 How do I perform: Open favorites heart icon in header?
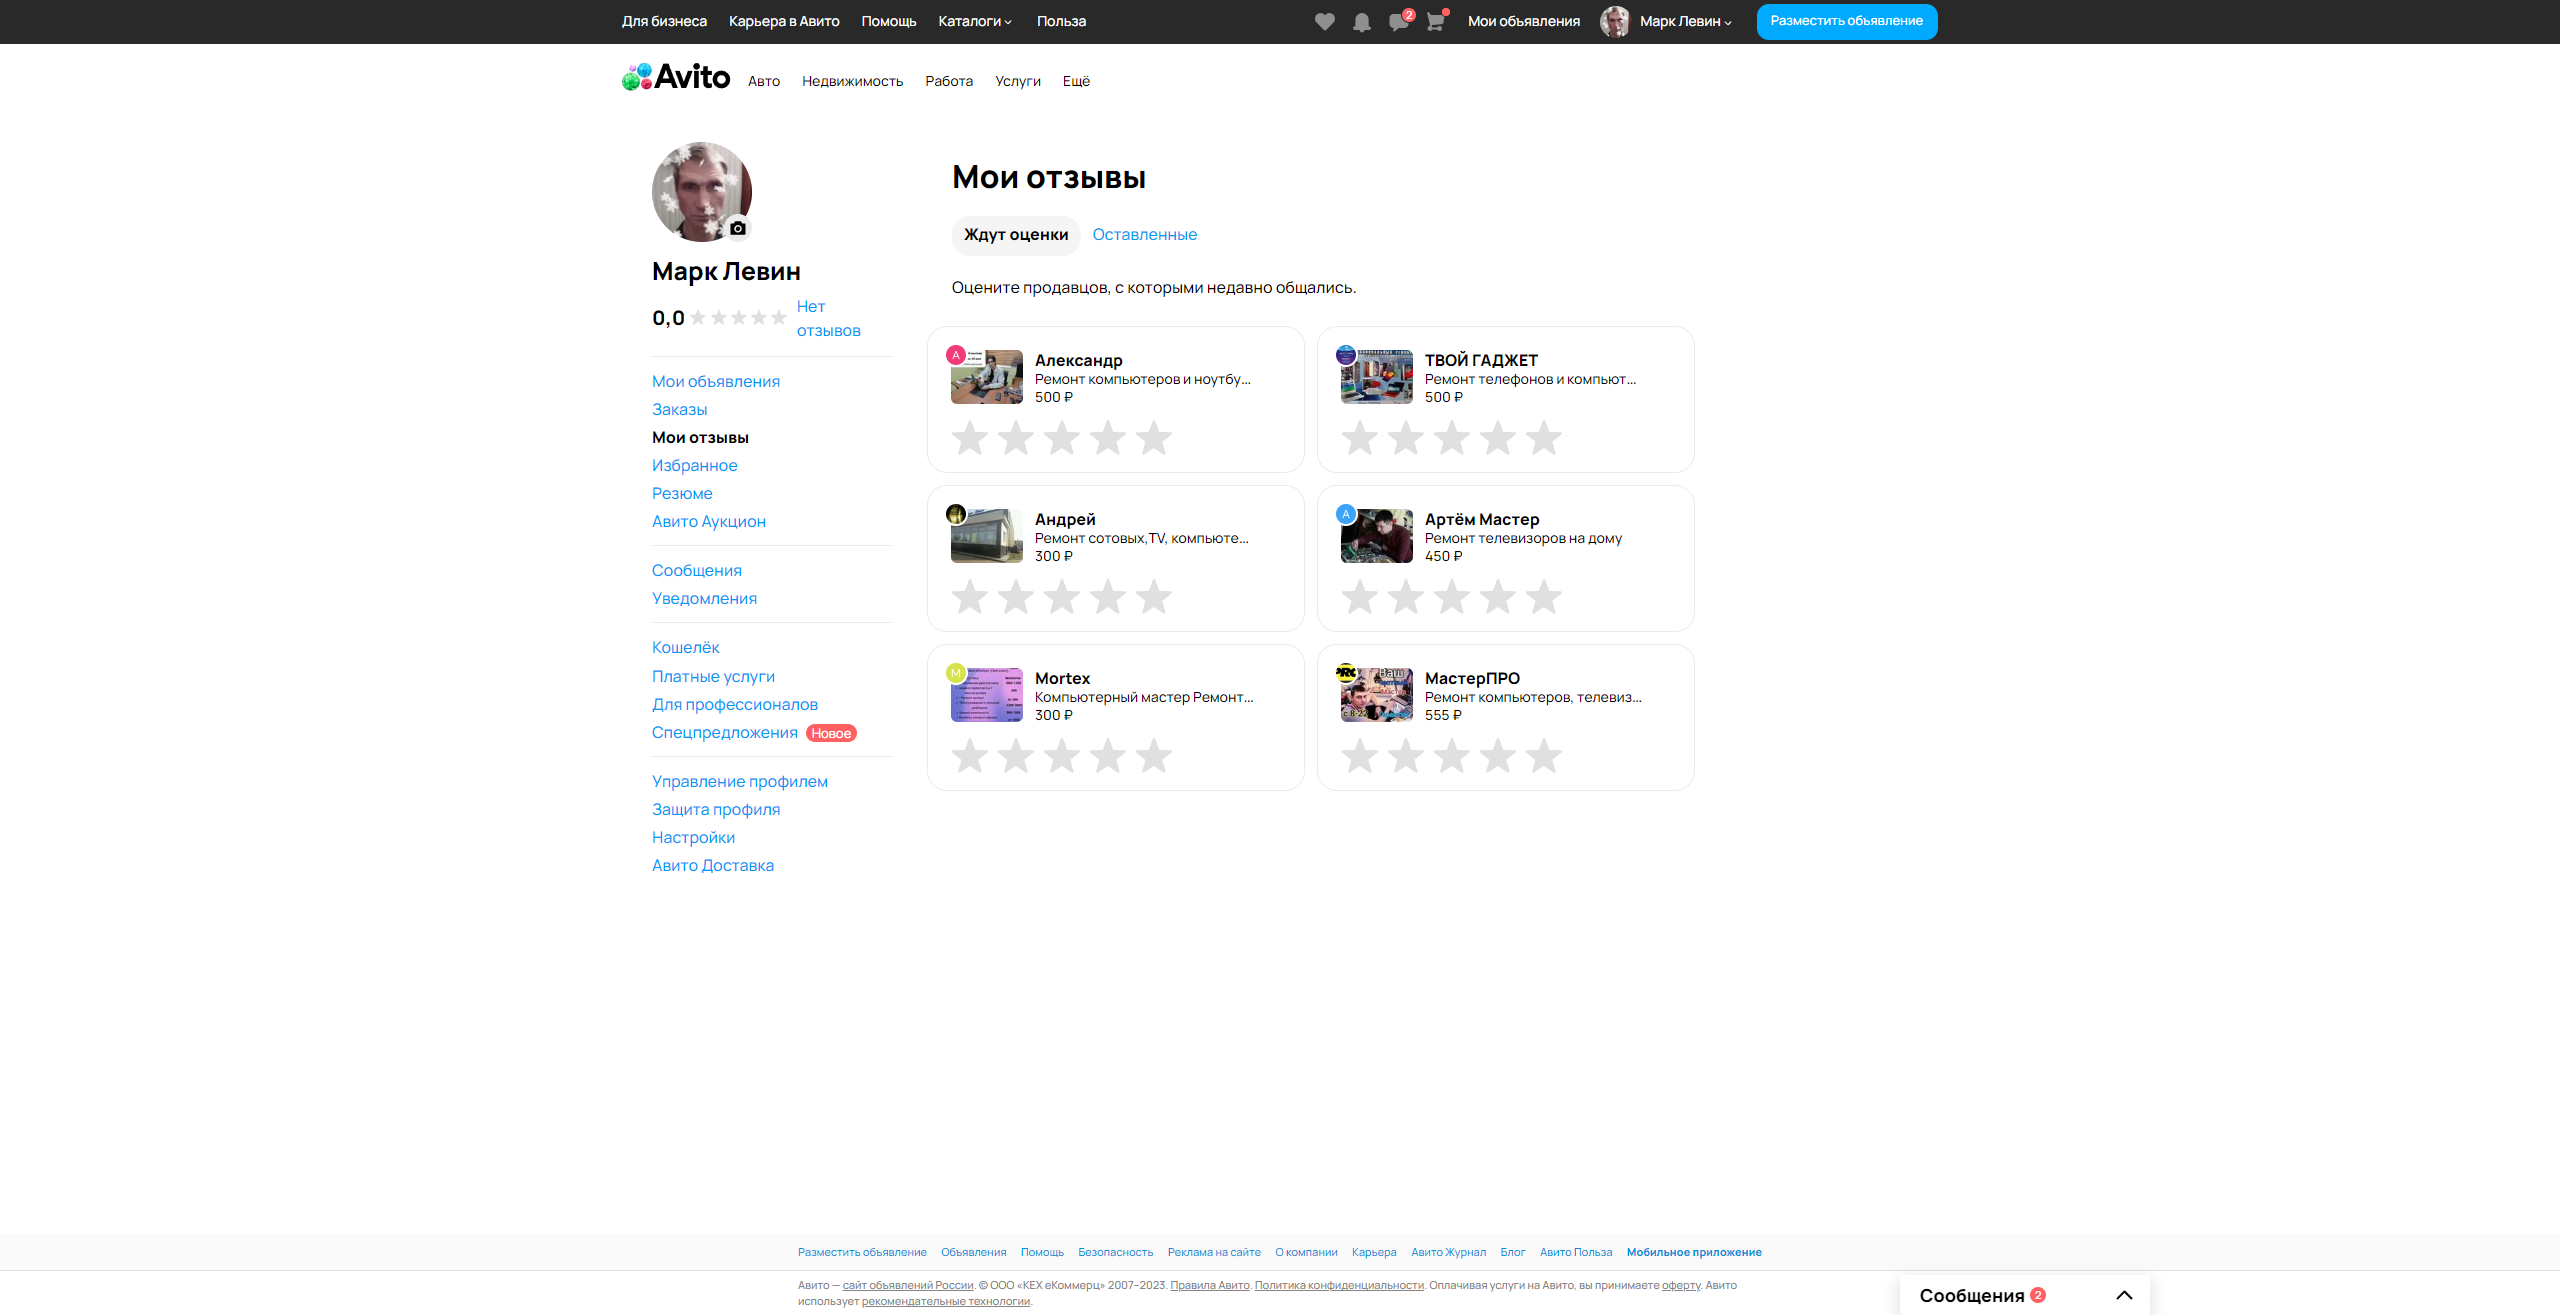coord(1324,22)
